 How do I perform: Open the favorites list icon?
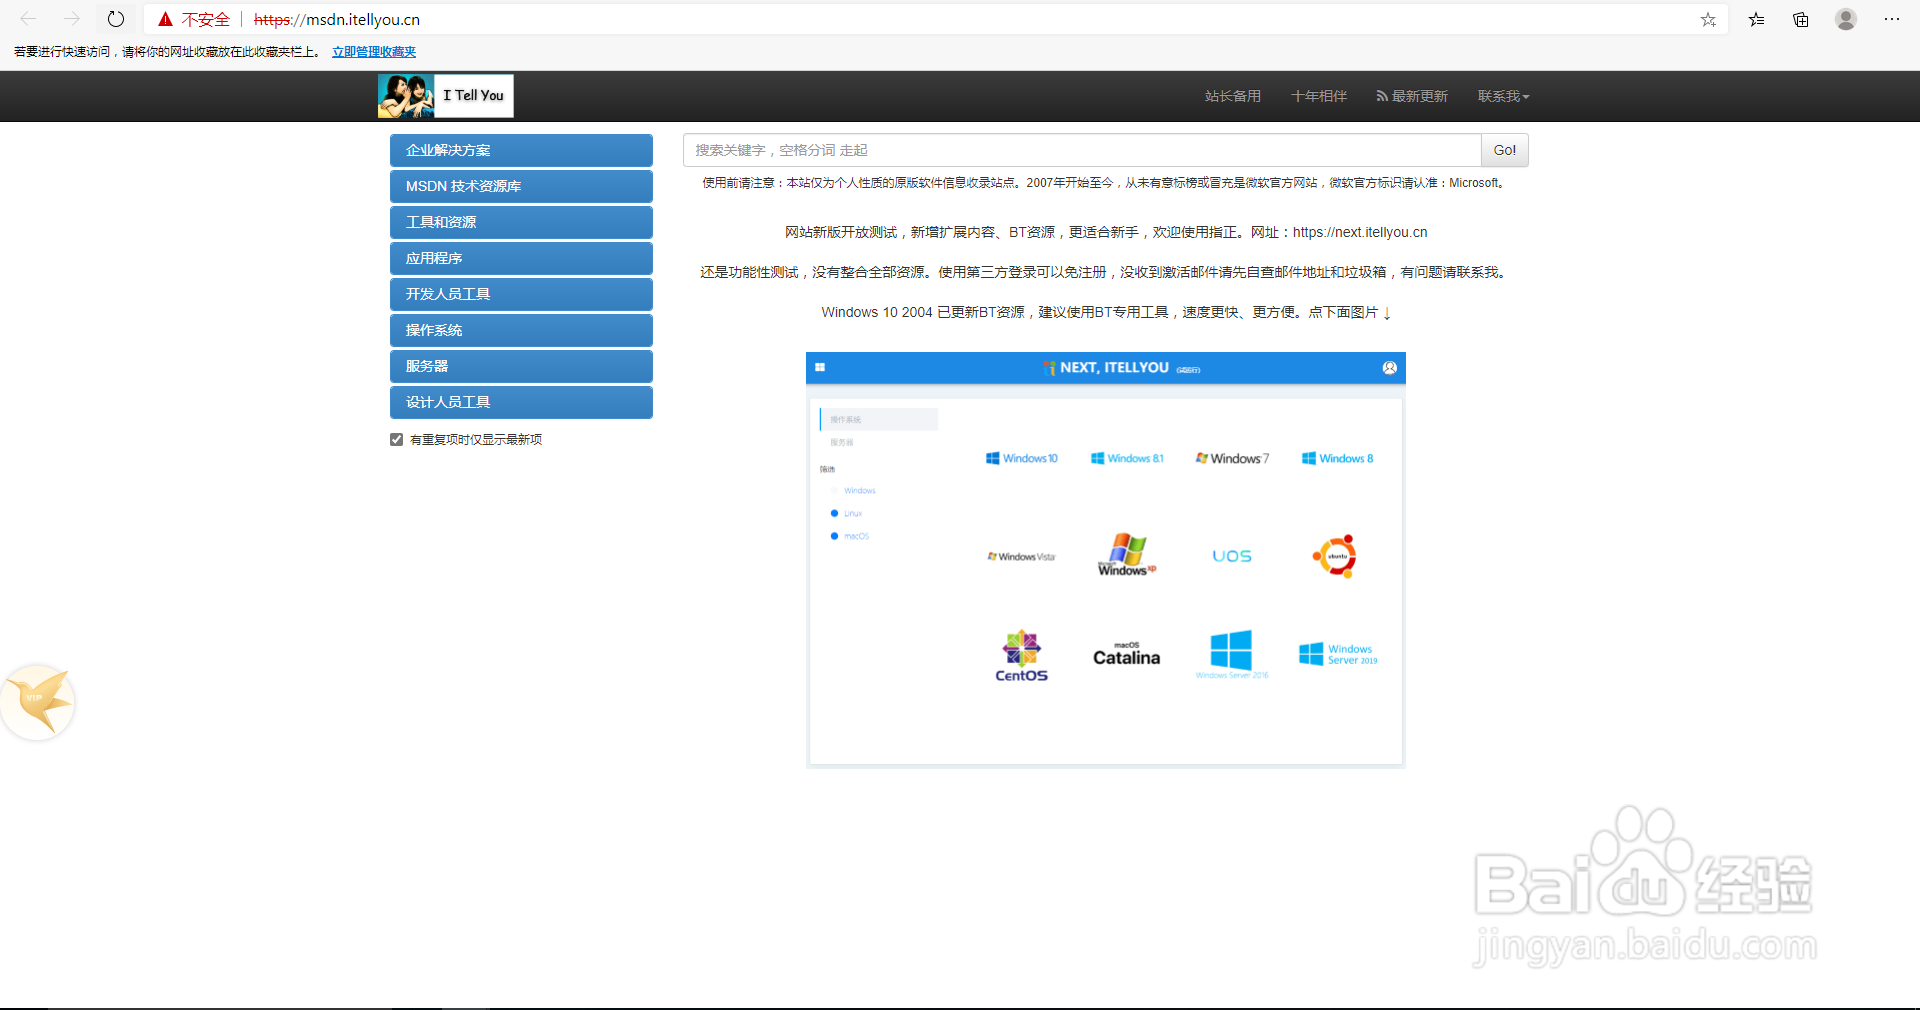(x=1756, y=19)
